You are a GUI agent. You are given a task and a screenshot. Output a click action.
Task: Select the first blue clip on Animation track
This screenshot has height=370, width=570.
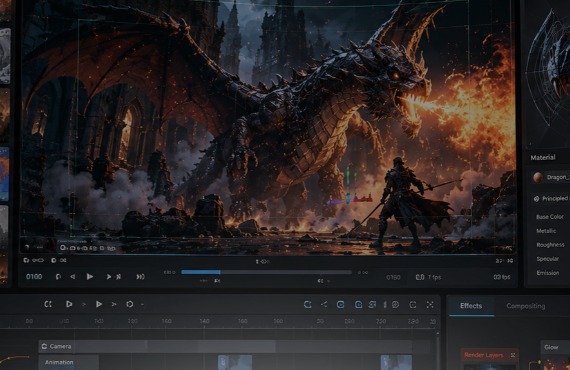[235, 362]
